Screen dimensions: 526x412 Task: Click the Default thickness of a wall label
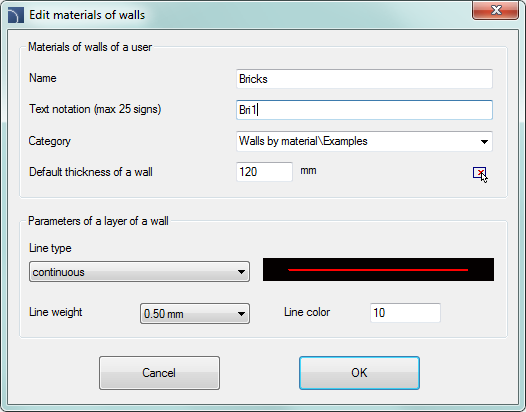[x=91, y=172]
